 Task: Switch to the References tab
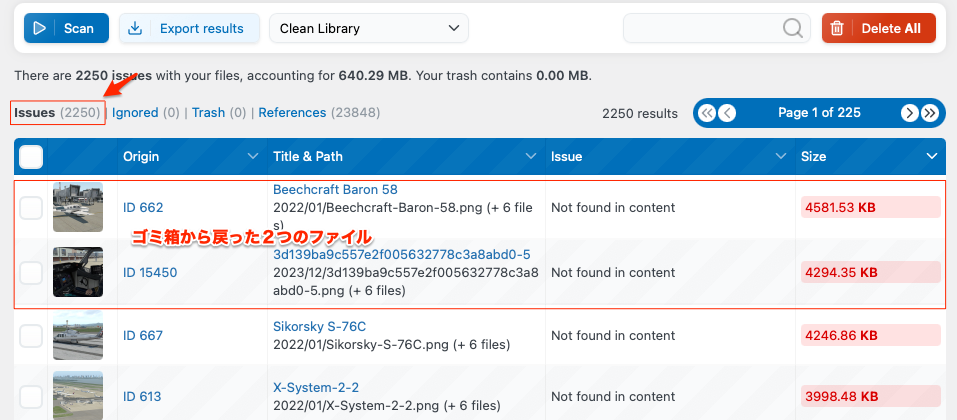coord(292,113)
